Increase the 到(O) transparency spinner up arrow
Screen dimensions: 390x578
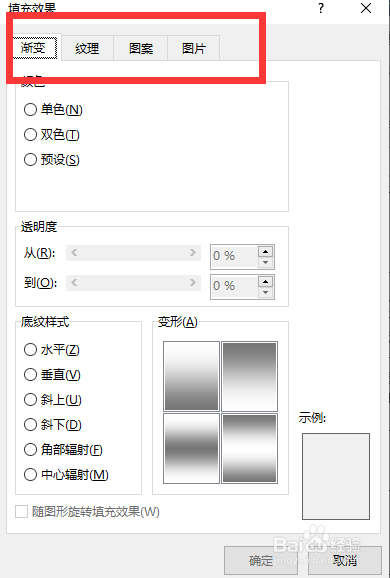coord(265,282)
